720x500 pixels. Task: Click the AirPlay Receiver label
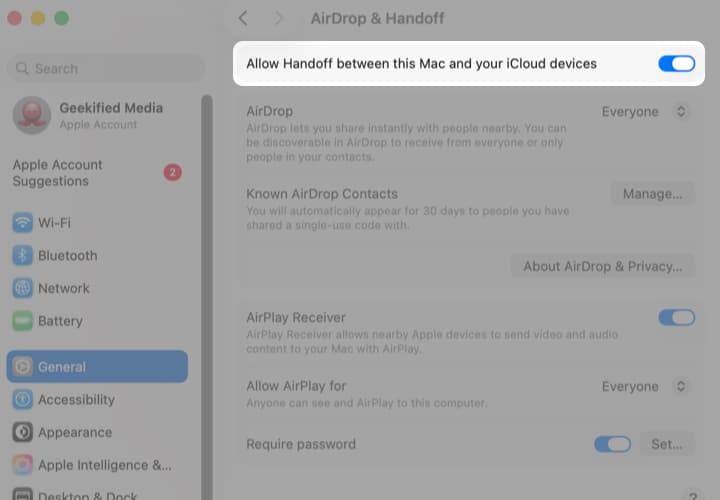coord(296,317)
